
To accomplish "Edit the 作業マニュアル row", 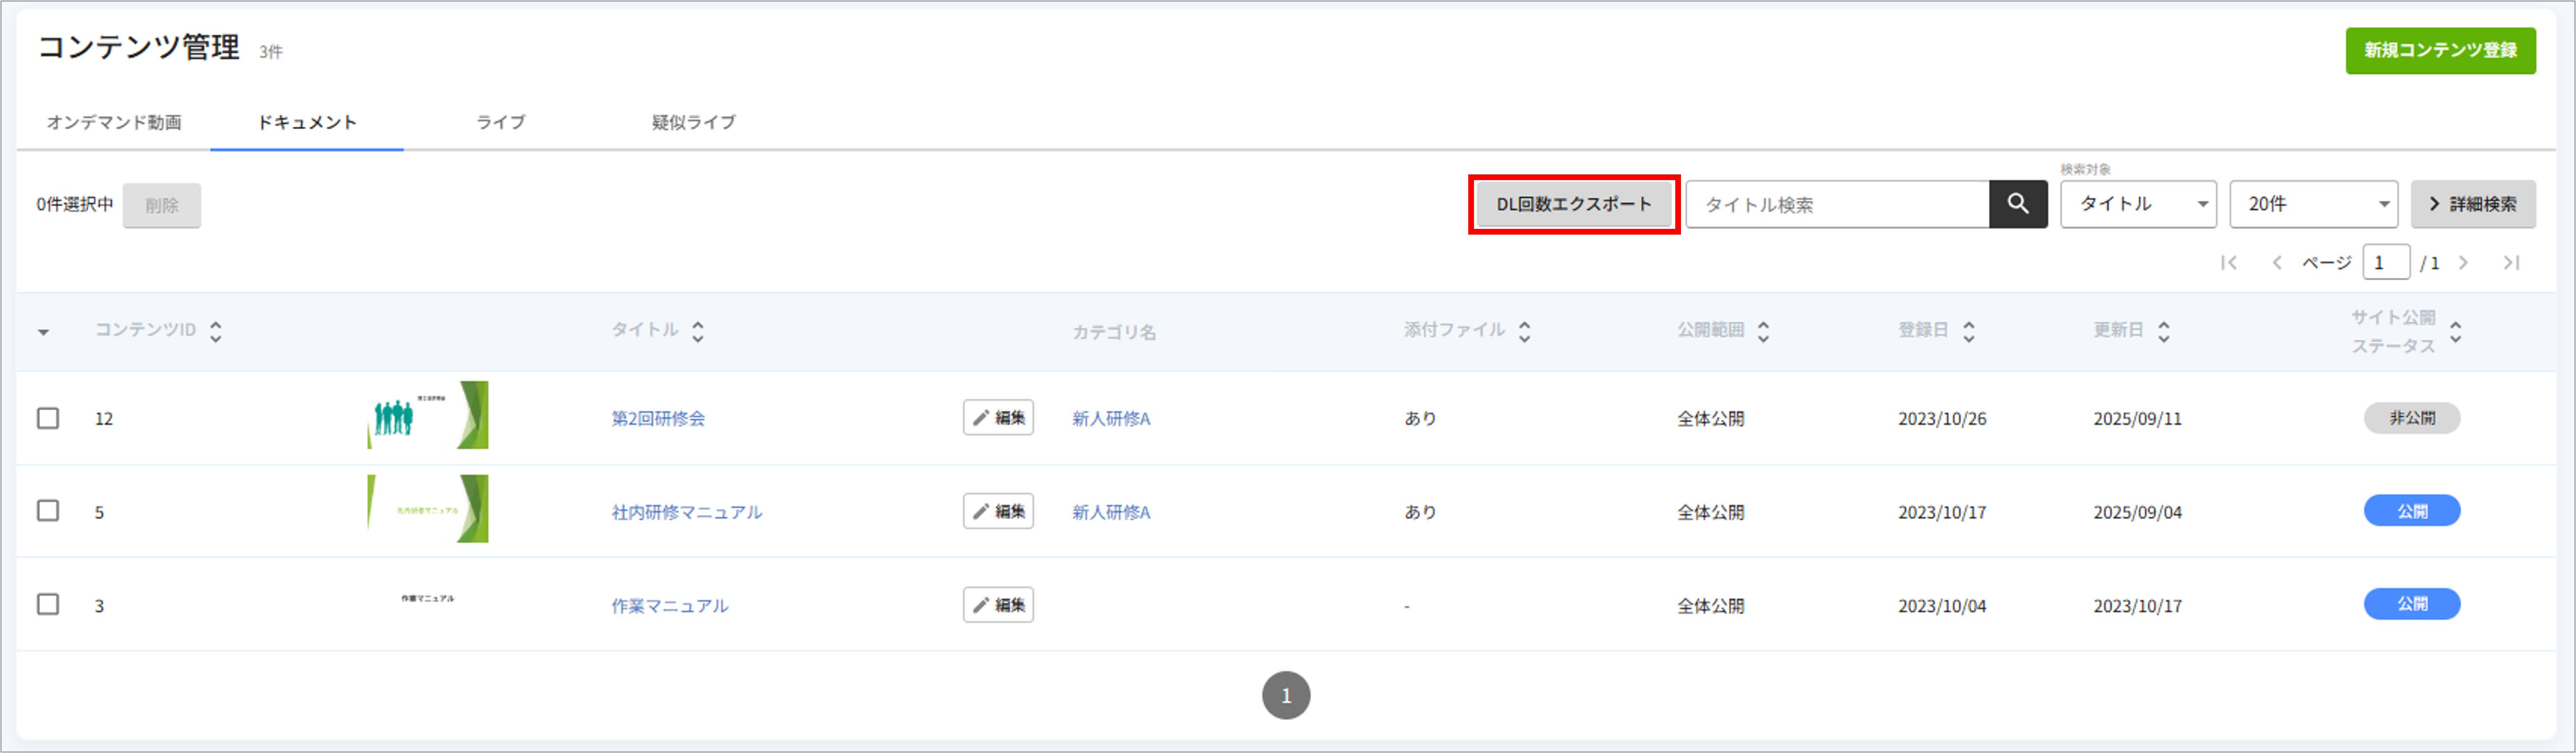I will tap(998, 605).
